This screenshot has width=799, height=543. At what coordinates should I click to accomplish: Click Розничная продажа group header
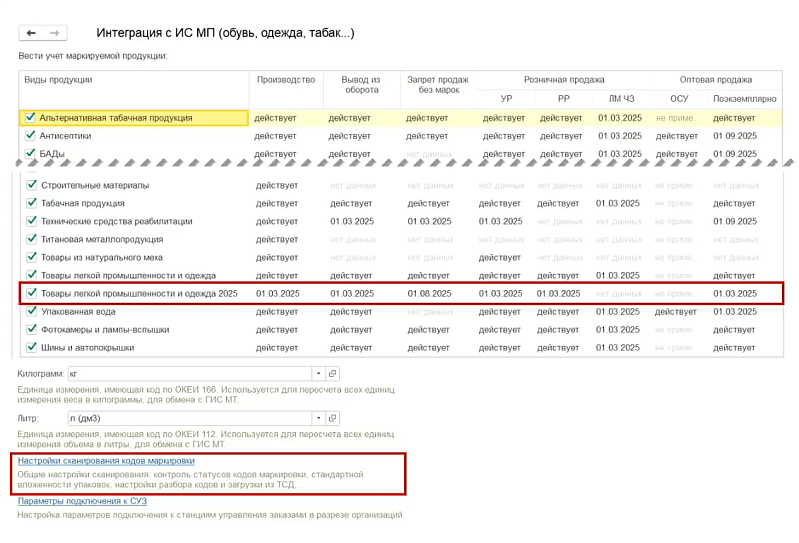click(x=564, y=80)
